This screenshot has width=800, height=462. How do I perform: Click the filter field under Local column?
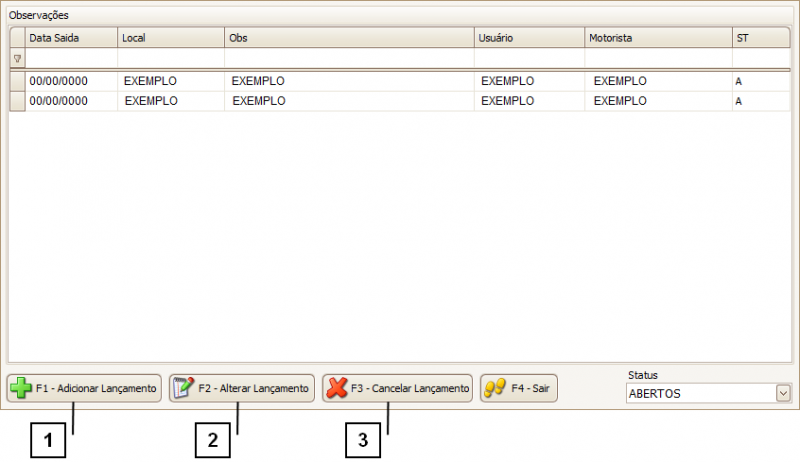[x=170, y=59]
